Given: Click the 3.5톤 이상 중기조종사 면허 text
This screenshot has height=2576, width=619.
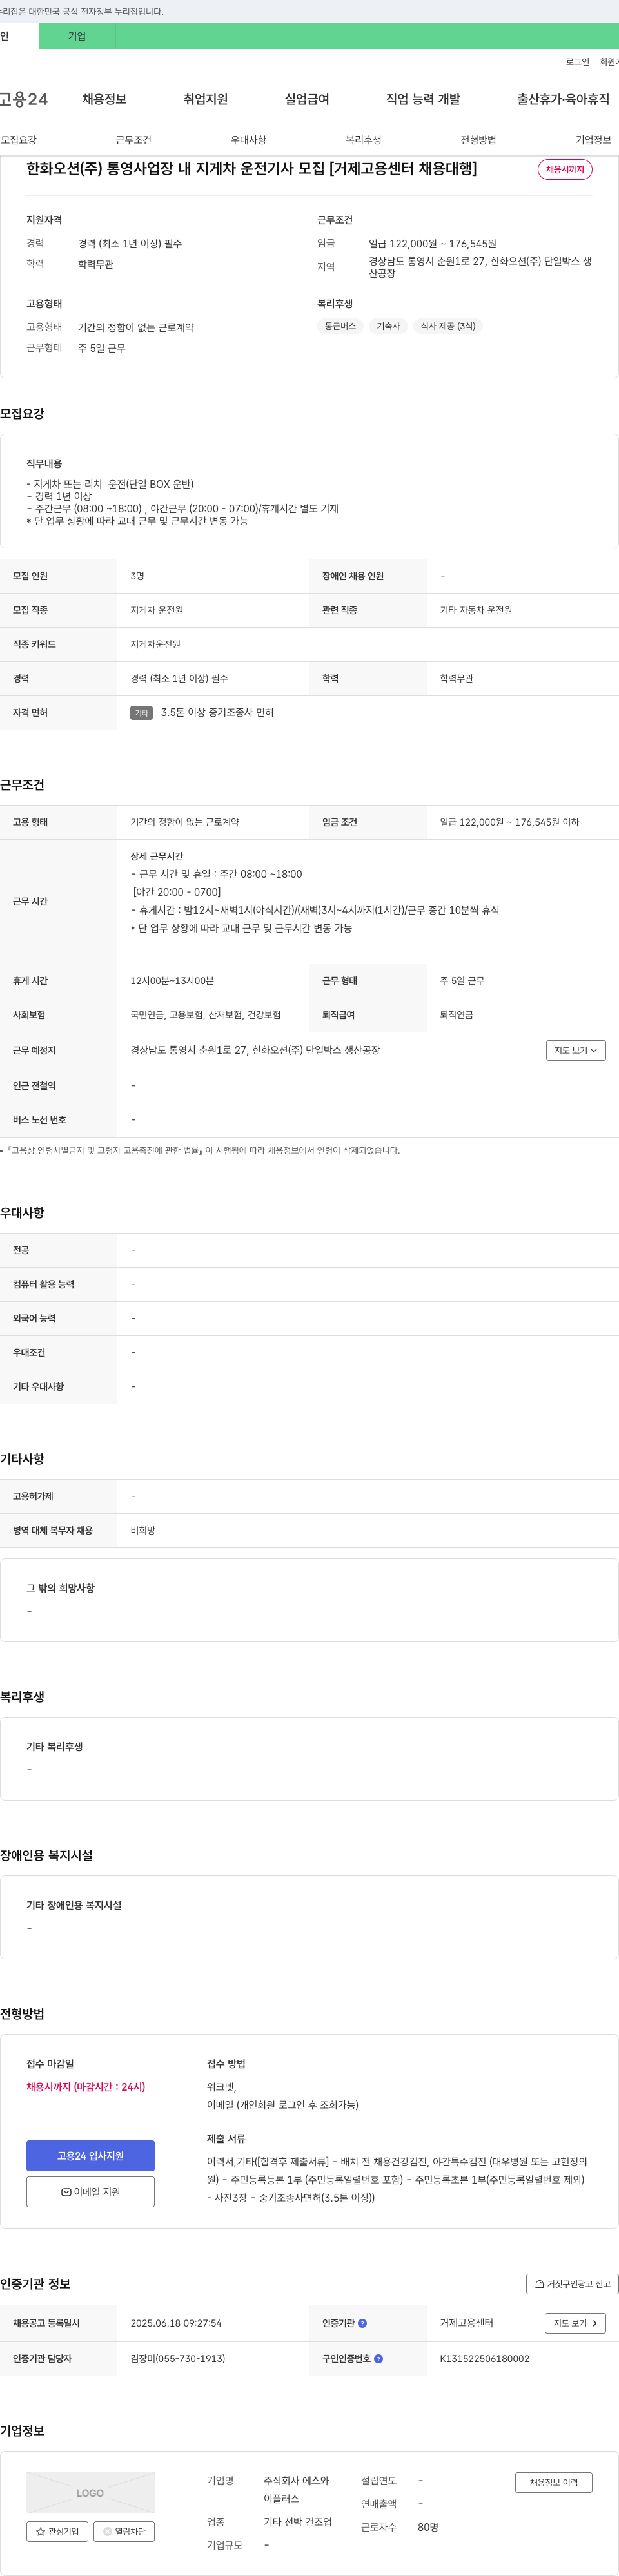Looking at the screenshot, I should pyautogui.click(x=217, y=712).
